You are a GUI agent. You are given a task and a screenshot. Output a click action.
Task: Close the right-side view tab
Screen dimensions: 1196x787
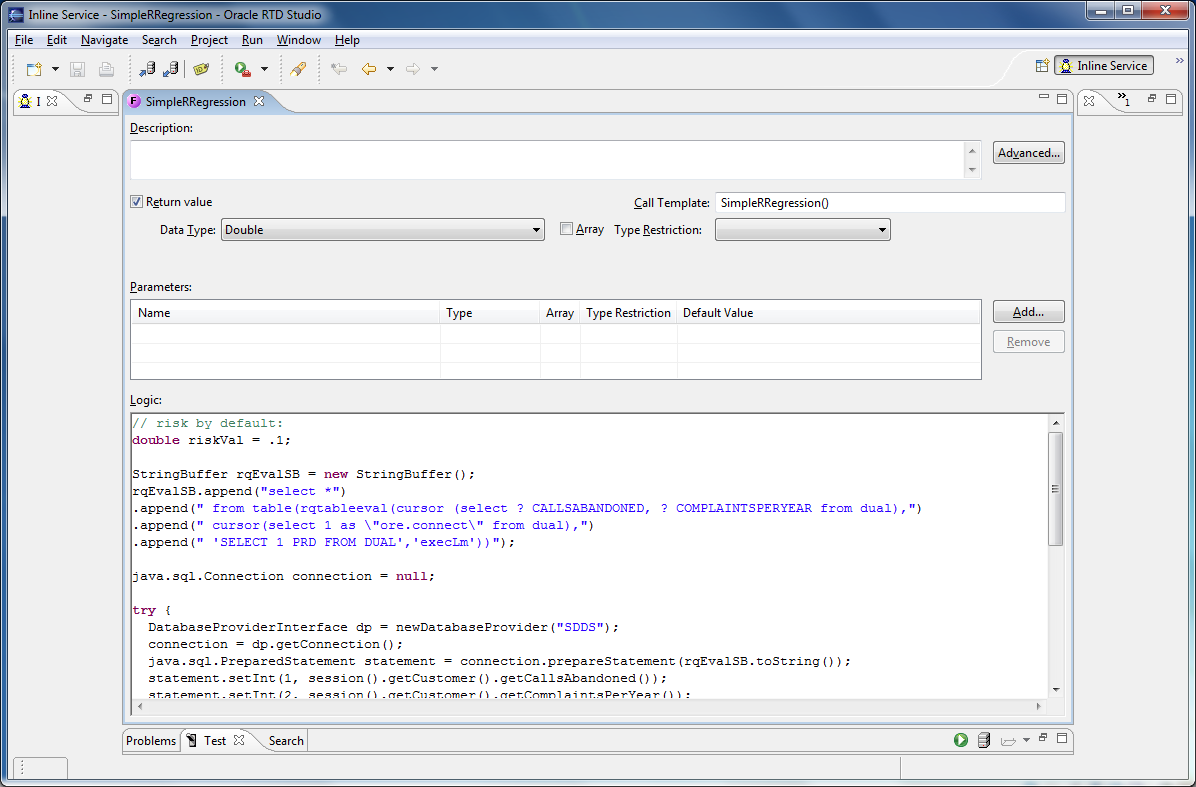pos(1089,101)
